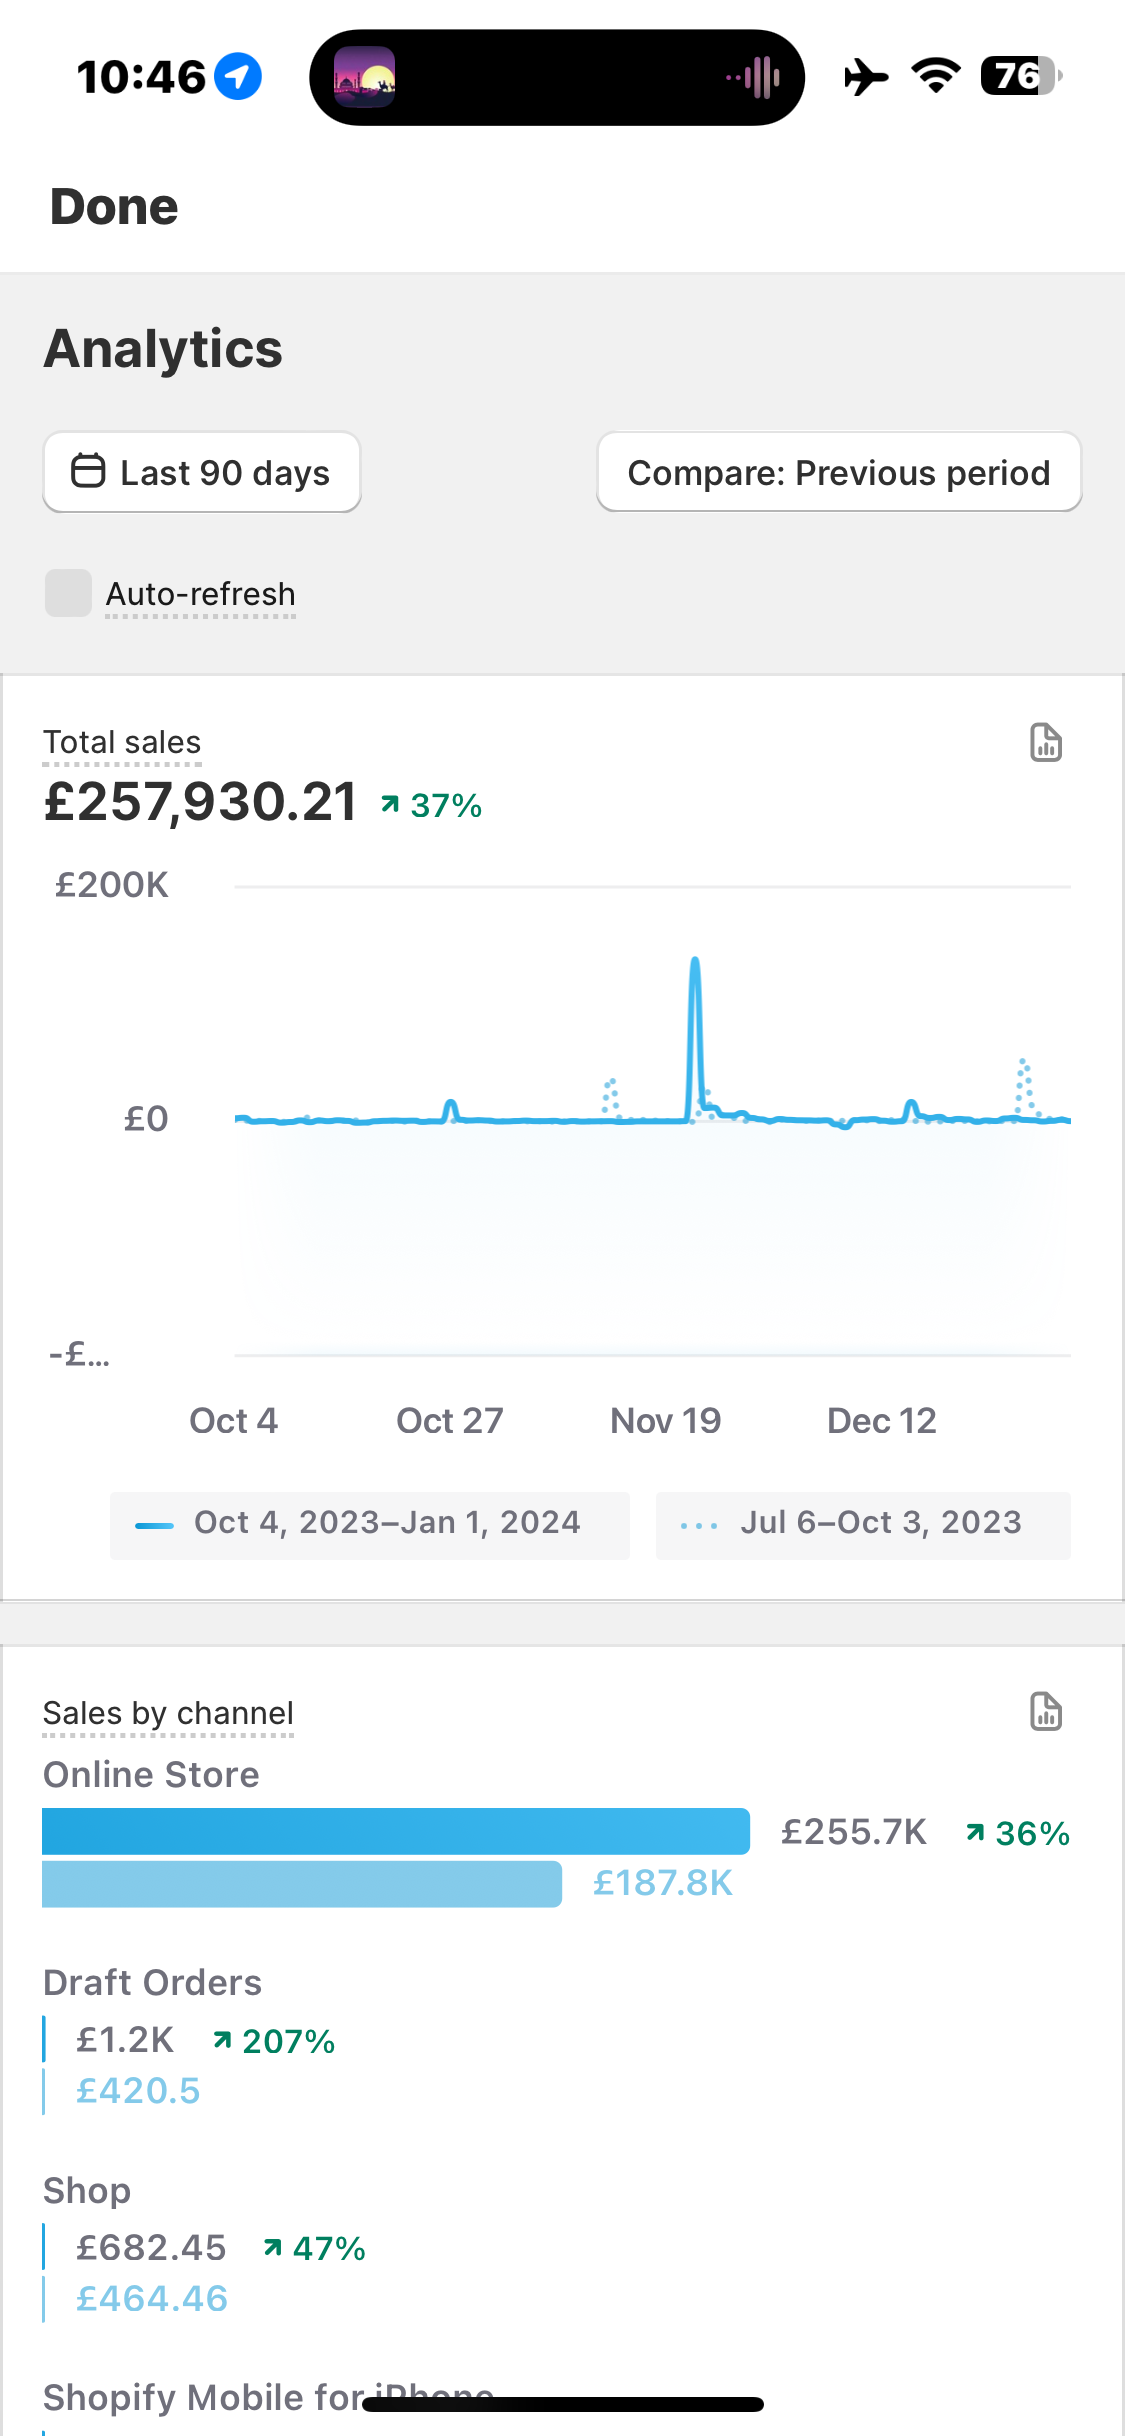Tap the calendar icon in date range

88,471
